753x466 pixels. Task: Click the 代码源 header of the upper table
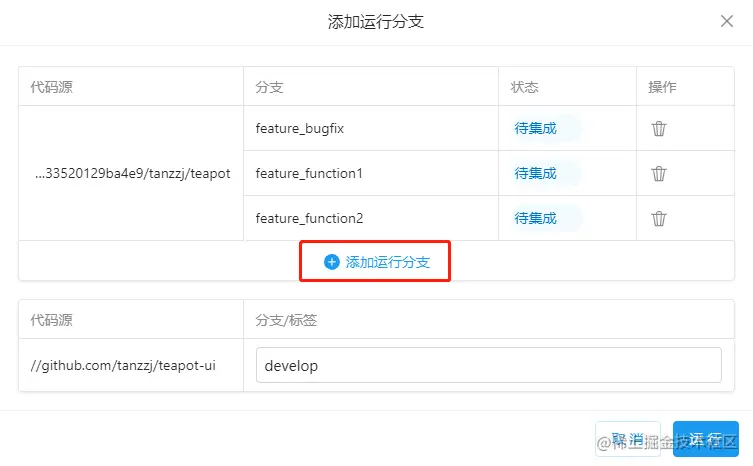[51, 87]
